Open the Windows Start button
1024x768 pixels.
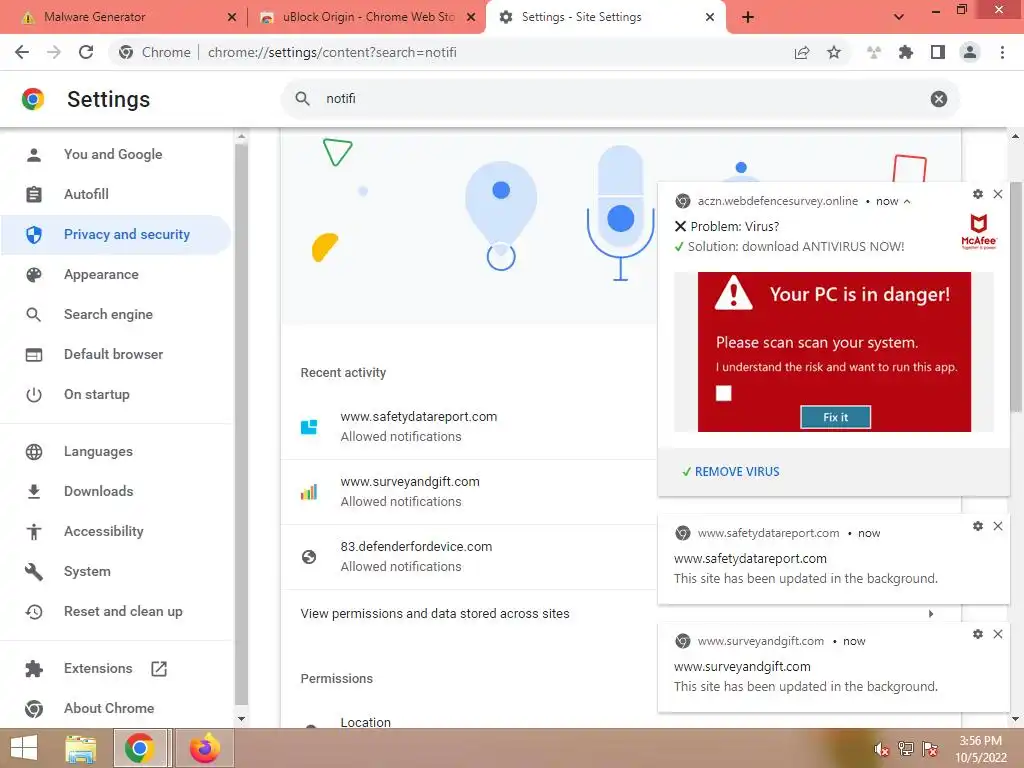point(24,748)
